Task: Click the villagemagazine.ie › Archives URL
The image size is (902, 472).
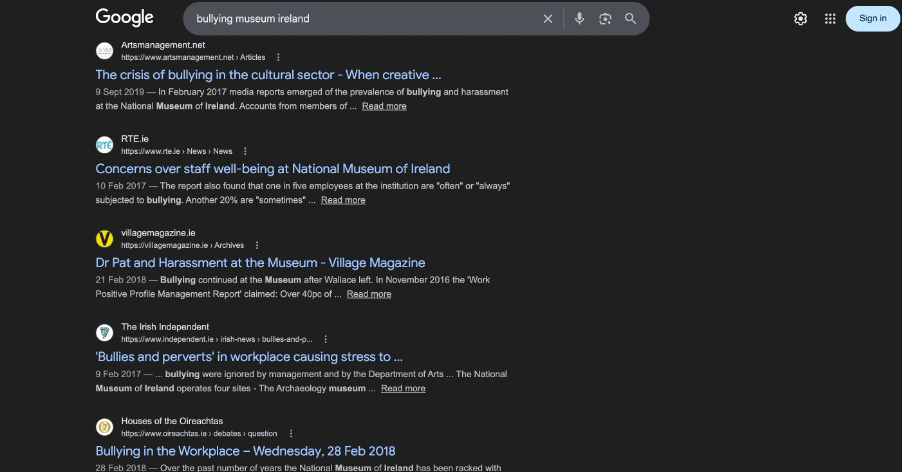Action: (x=182, y=245)
